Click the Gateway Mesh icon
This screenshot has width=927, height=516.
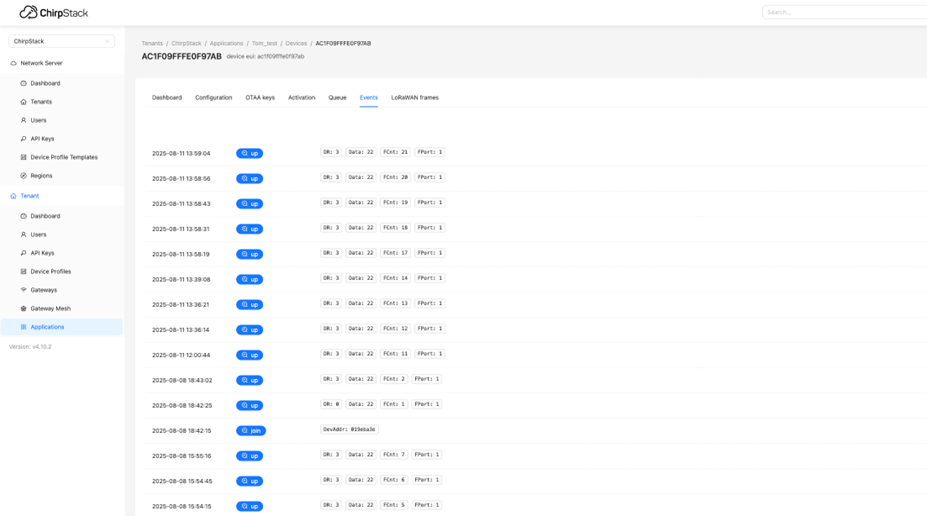point(23,309)
